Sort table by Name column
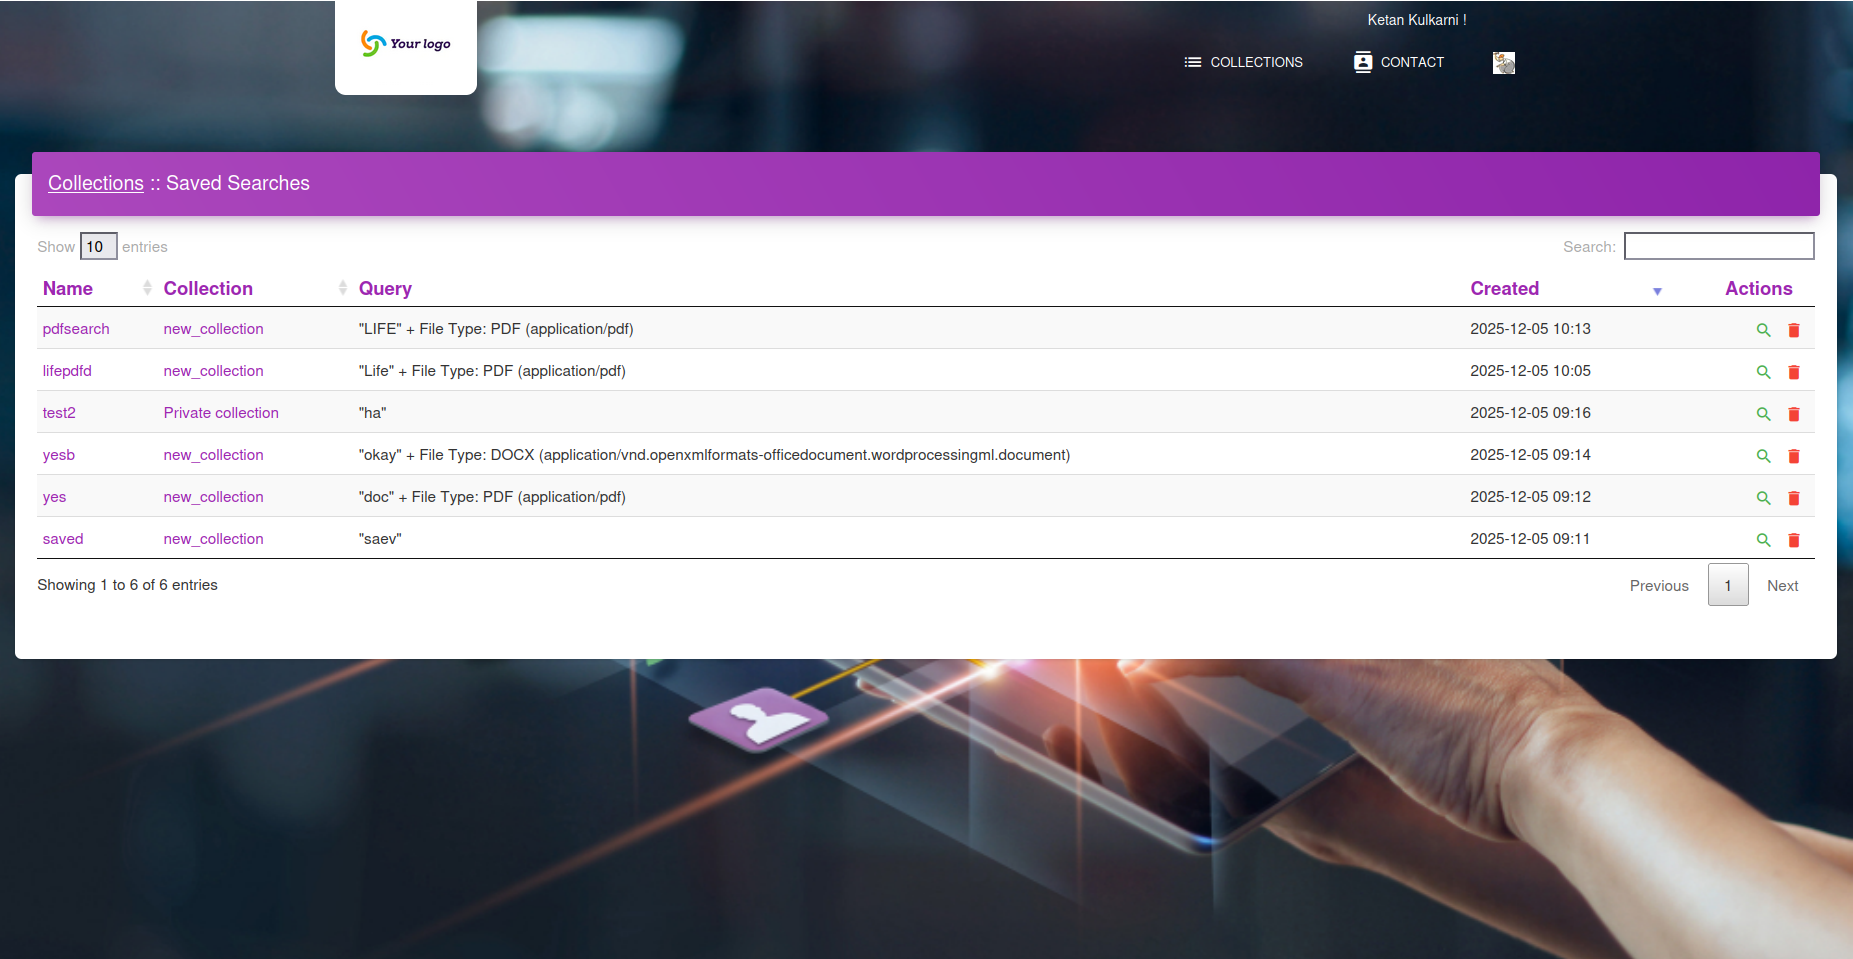Viewport: 1853px width, 959px height. click(68, 289)
